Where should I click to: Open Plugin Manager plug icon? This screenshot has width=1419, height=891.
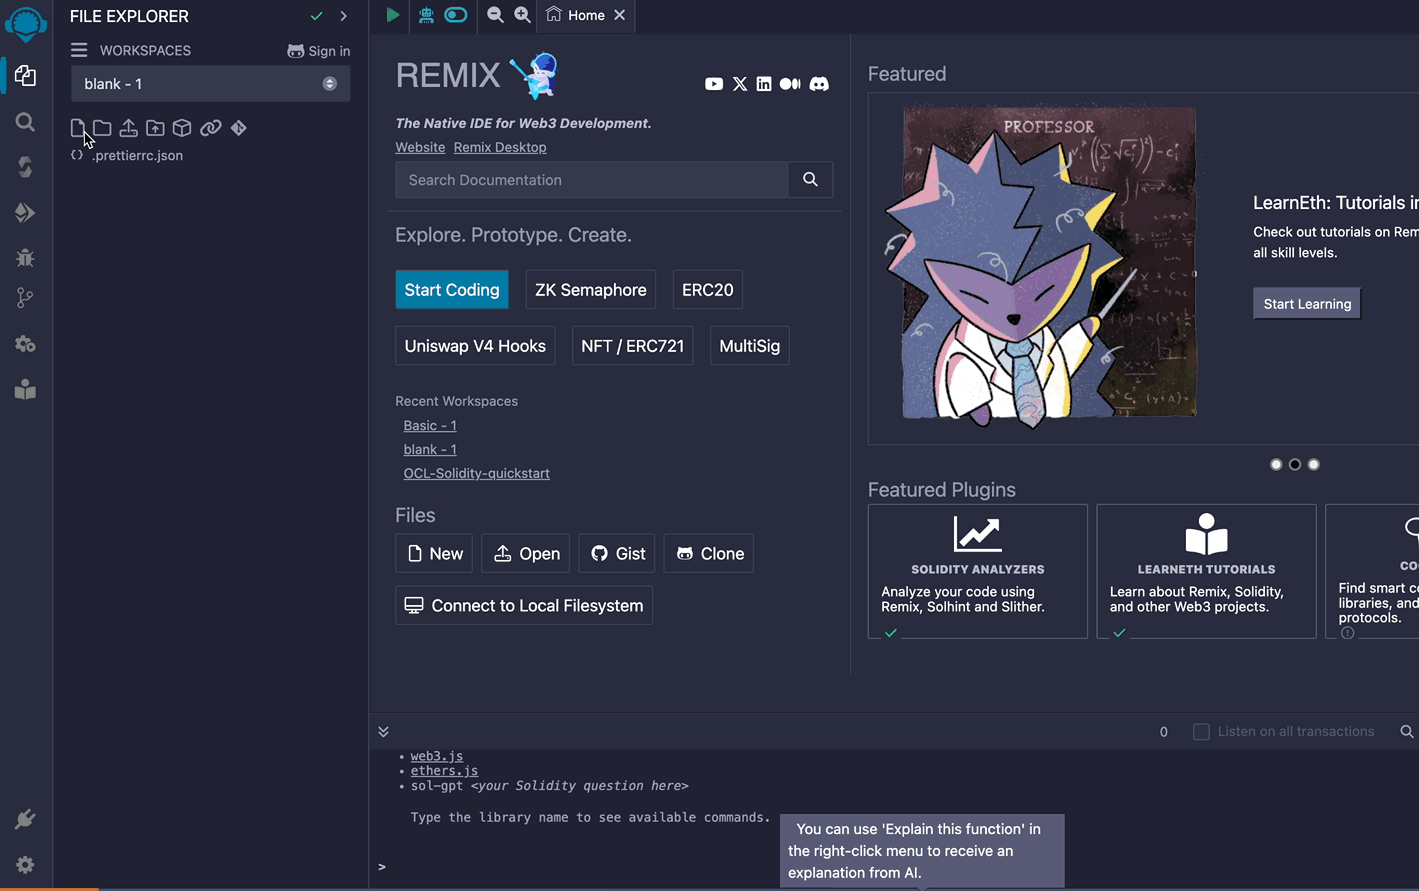point(25,820)
